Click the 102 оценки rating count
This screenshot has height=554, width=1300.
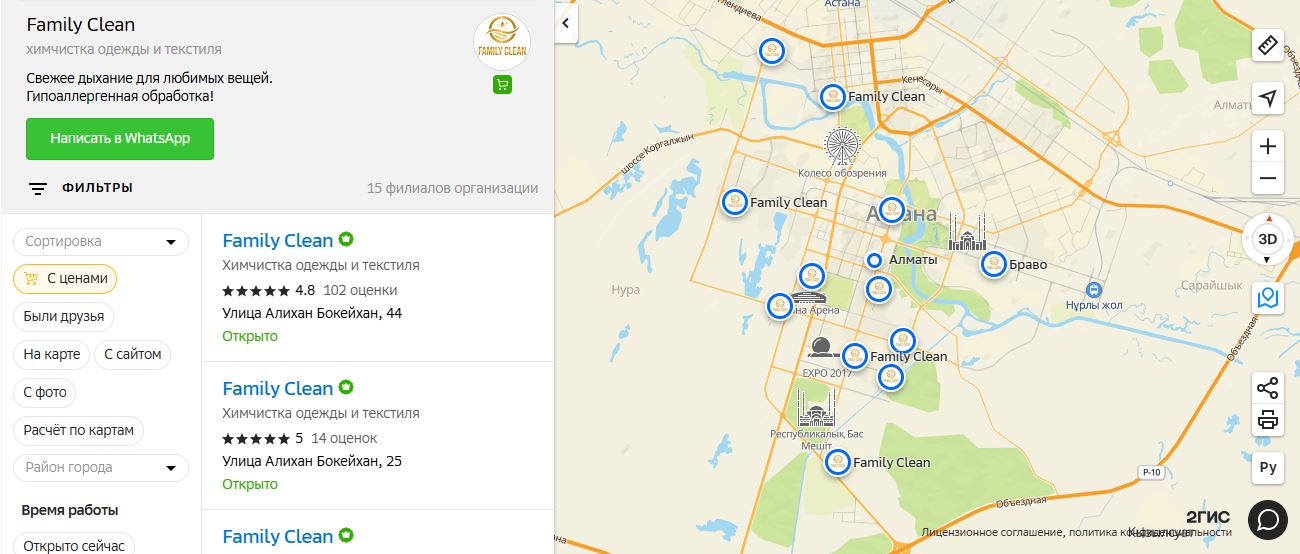coord(360,290)
